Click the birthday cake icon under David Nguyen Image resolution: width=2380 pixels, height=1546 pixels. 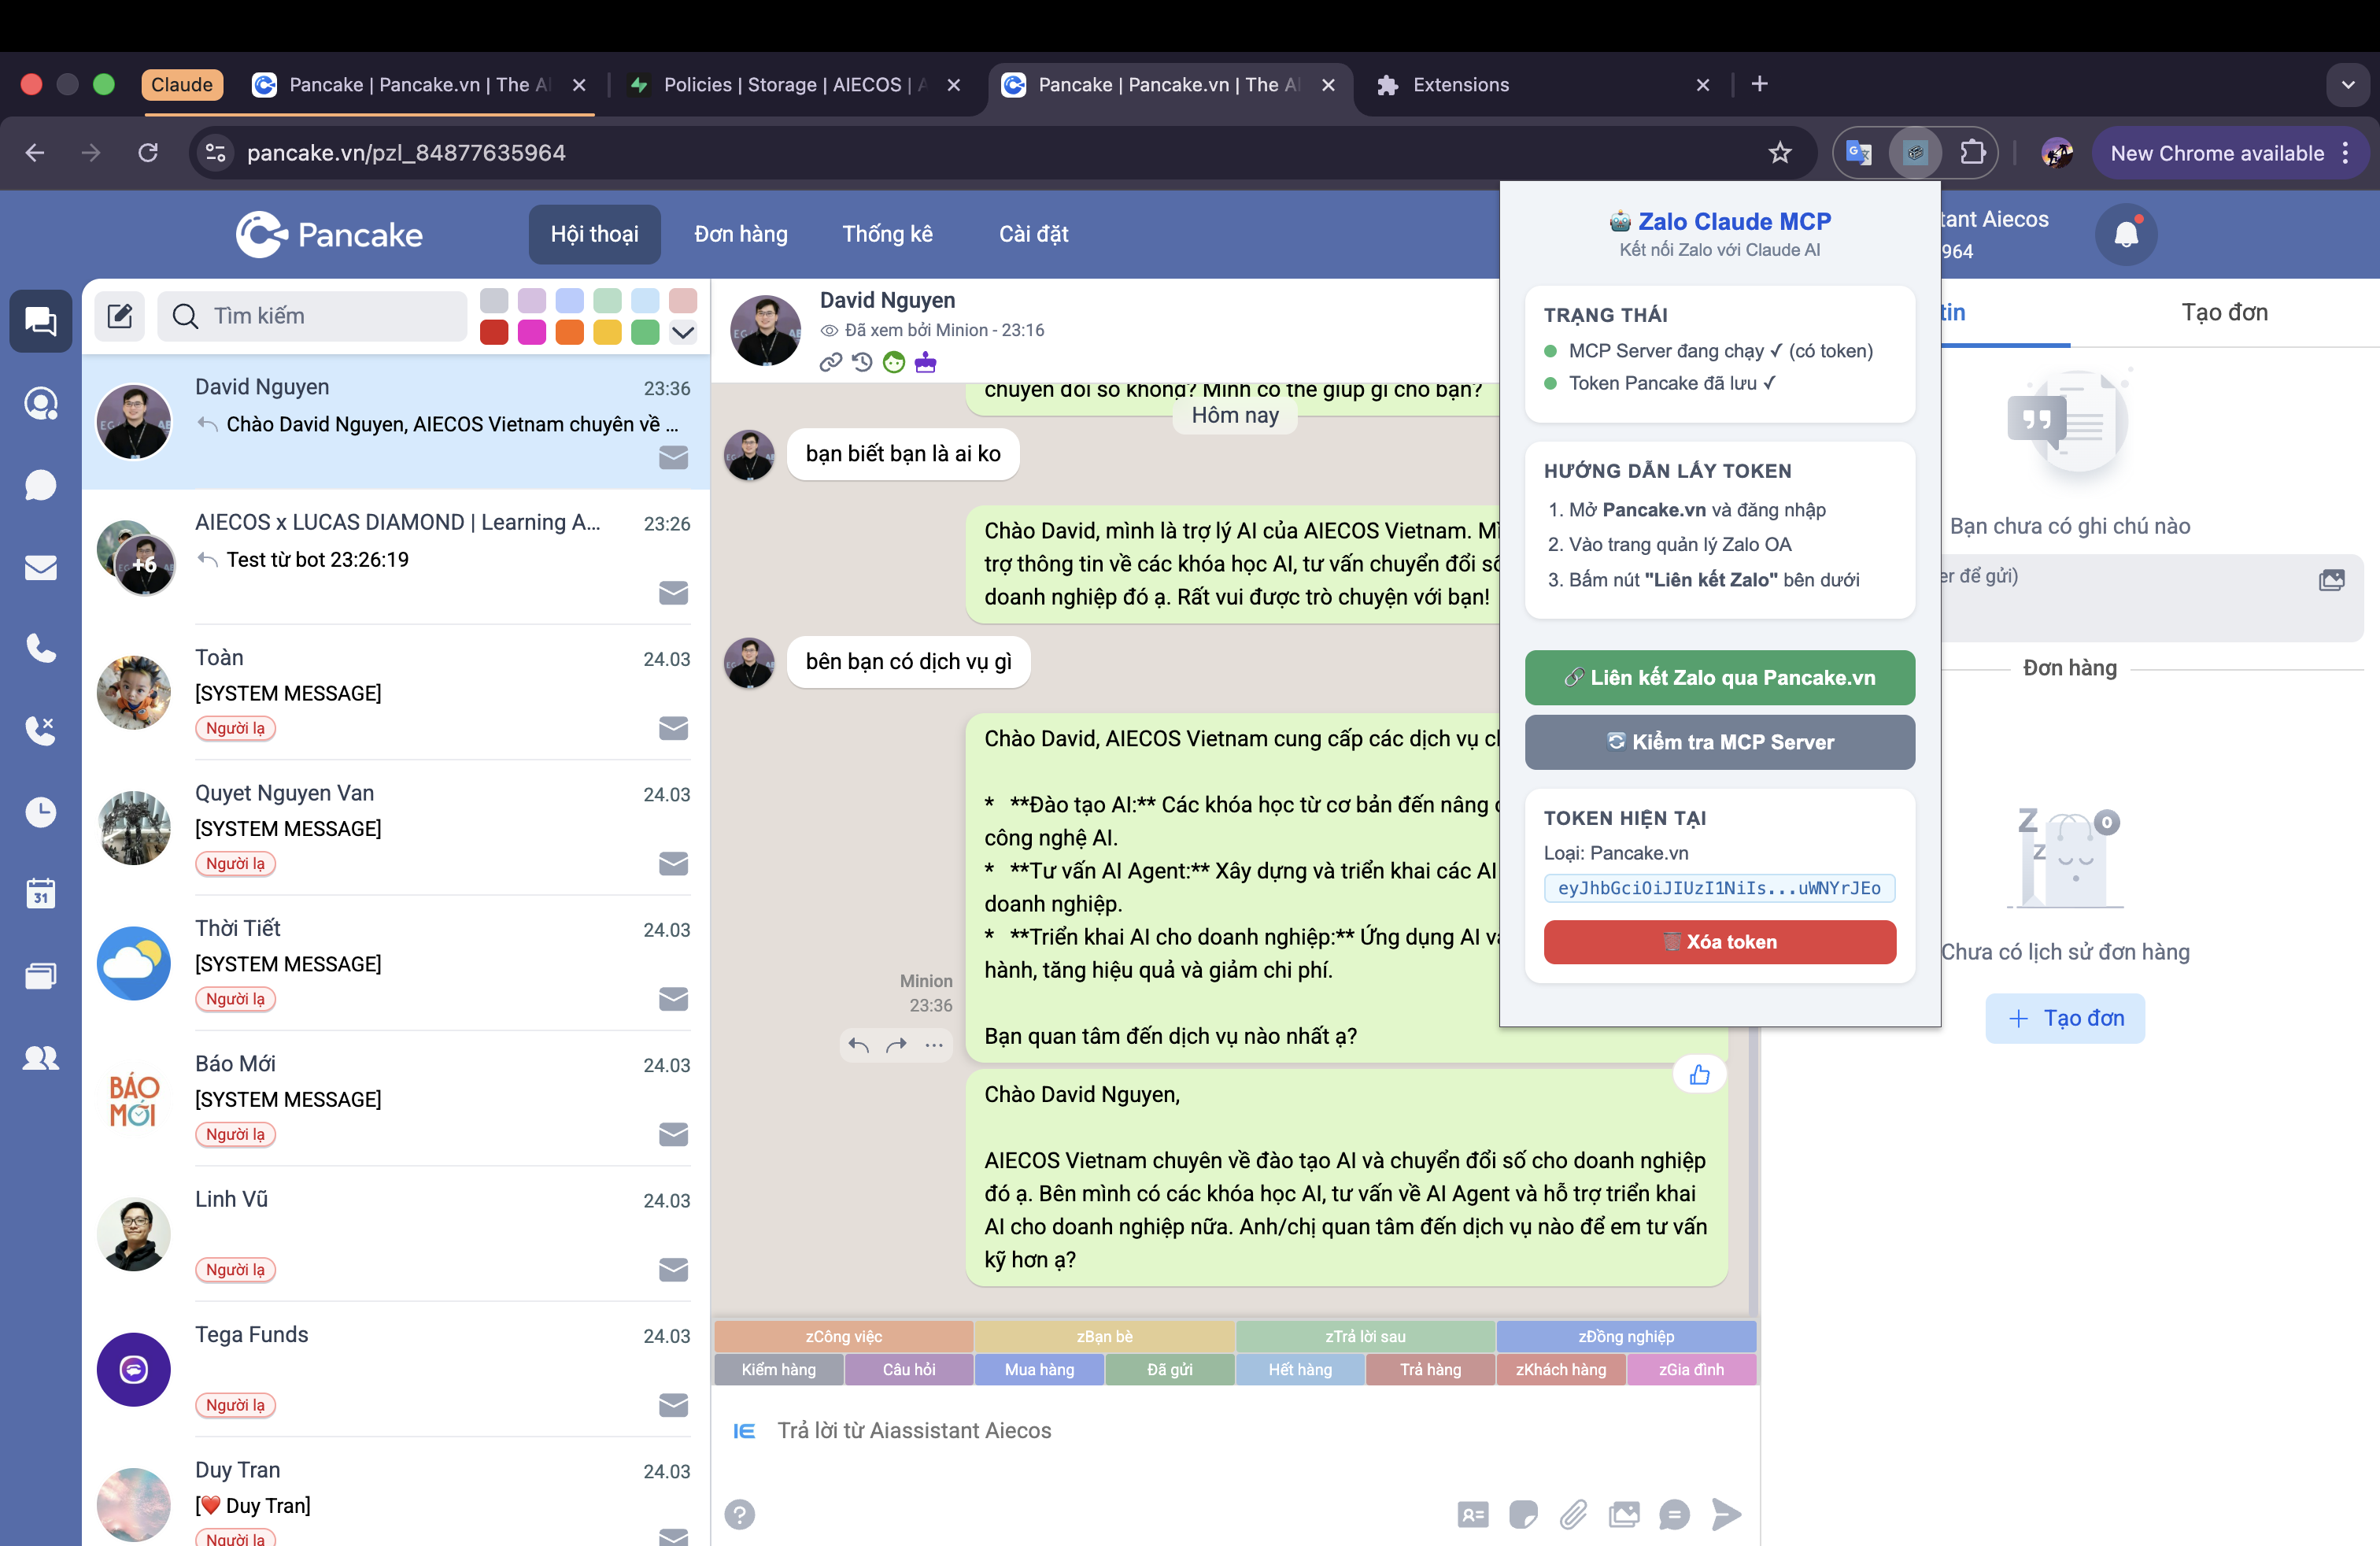926,362
